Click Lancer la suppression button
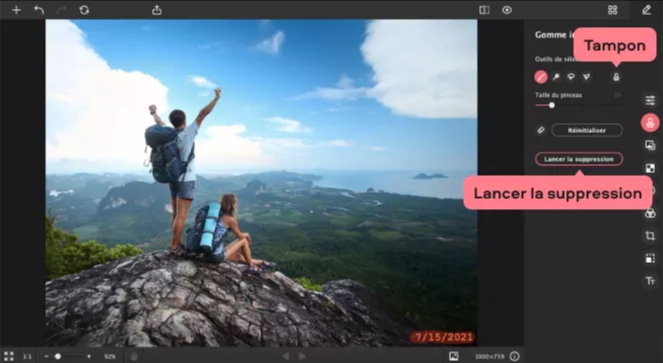This screenshot has height=363, width=663. (x=579, y=159)
